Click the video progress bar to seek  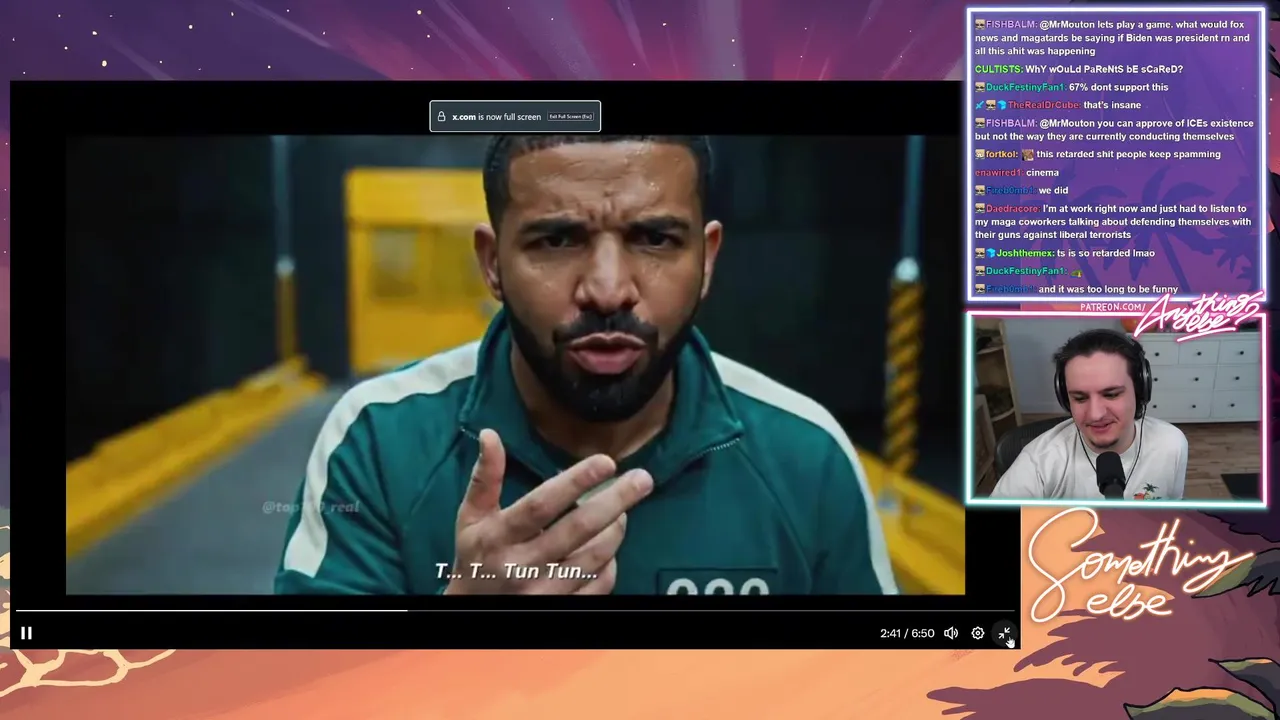(x=515, y=610)
